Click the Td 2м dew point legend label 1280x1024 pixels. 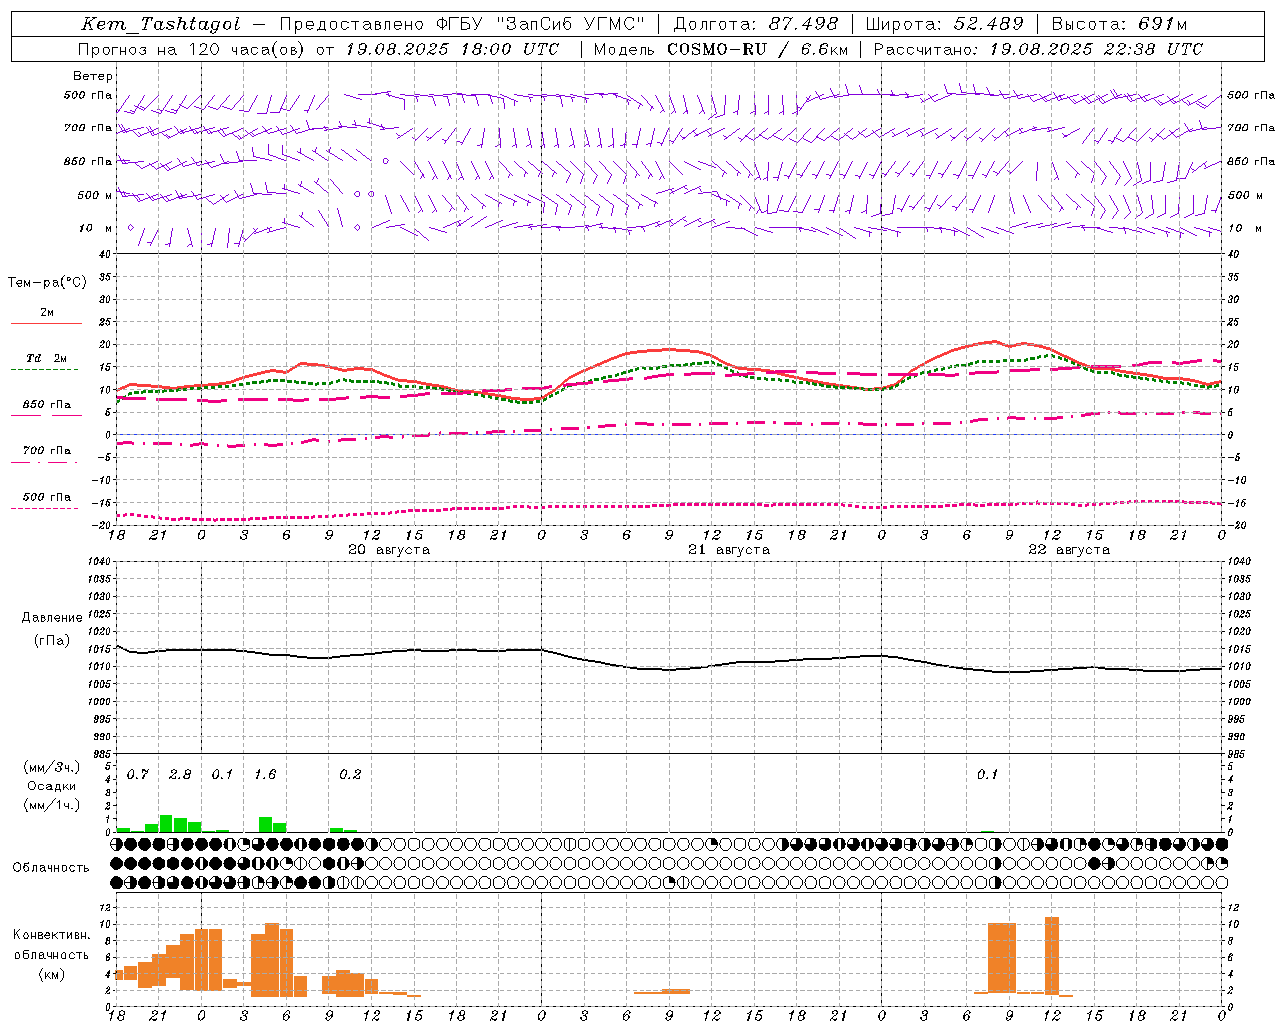[46, 358]
